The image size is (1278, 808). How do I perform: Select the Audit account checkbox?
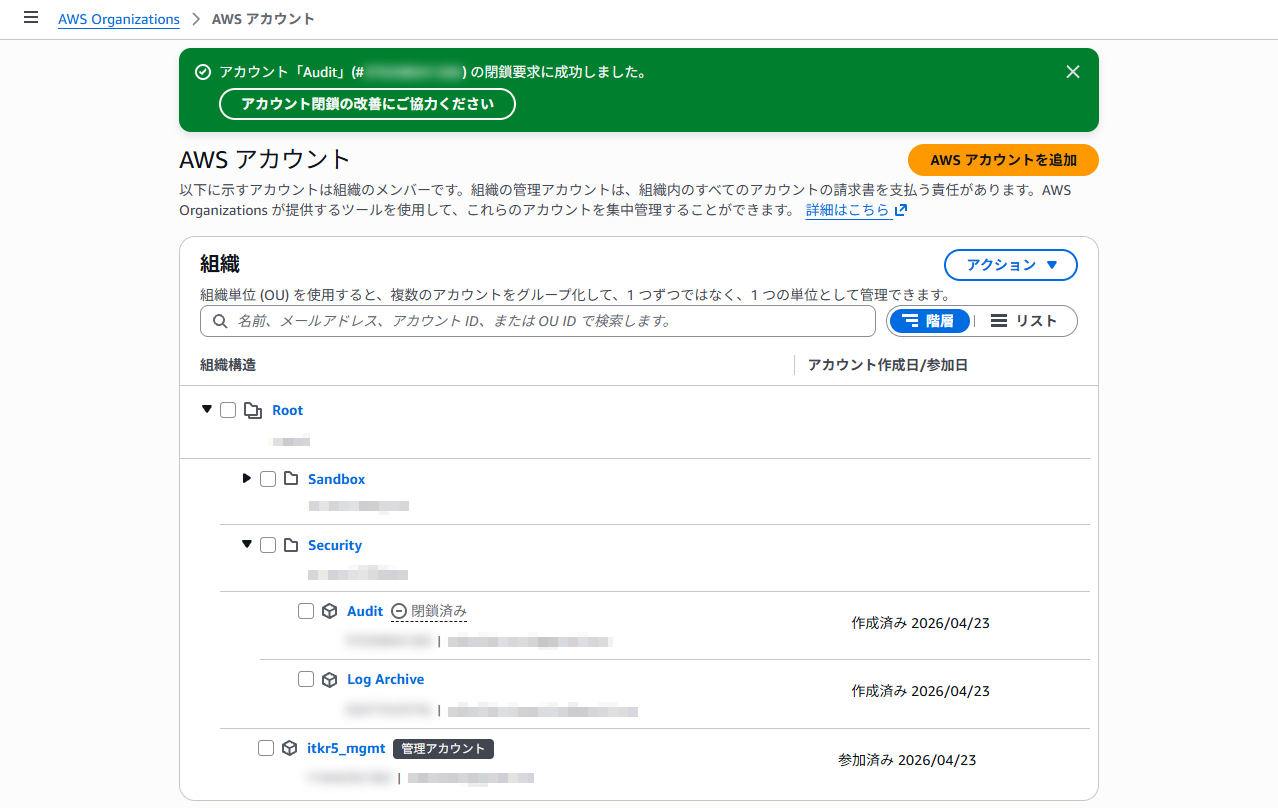click(306, 611)
